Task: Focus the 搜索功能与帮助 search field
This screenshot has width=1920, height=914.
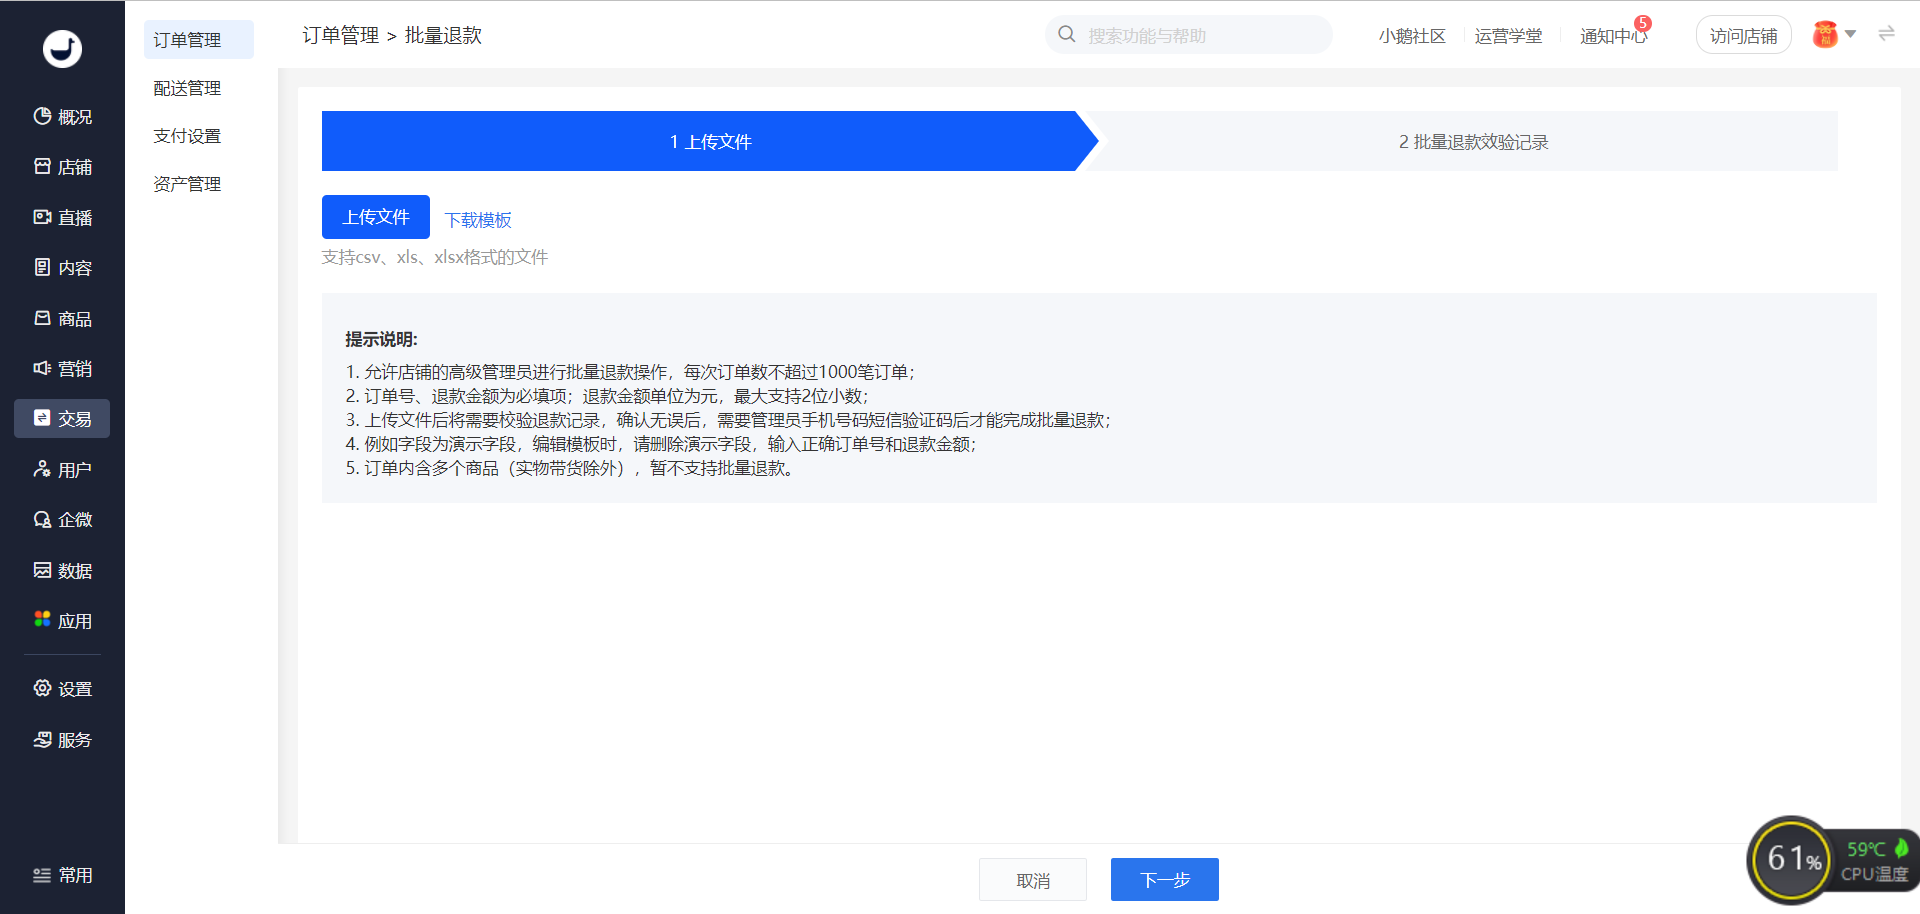Action: click(x=1189, y=35)
